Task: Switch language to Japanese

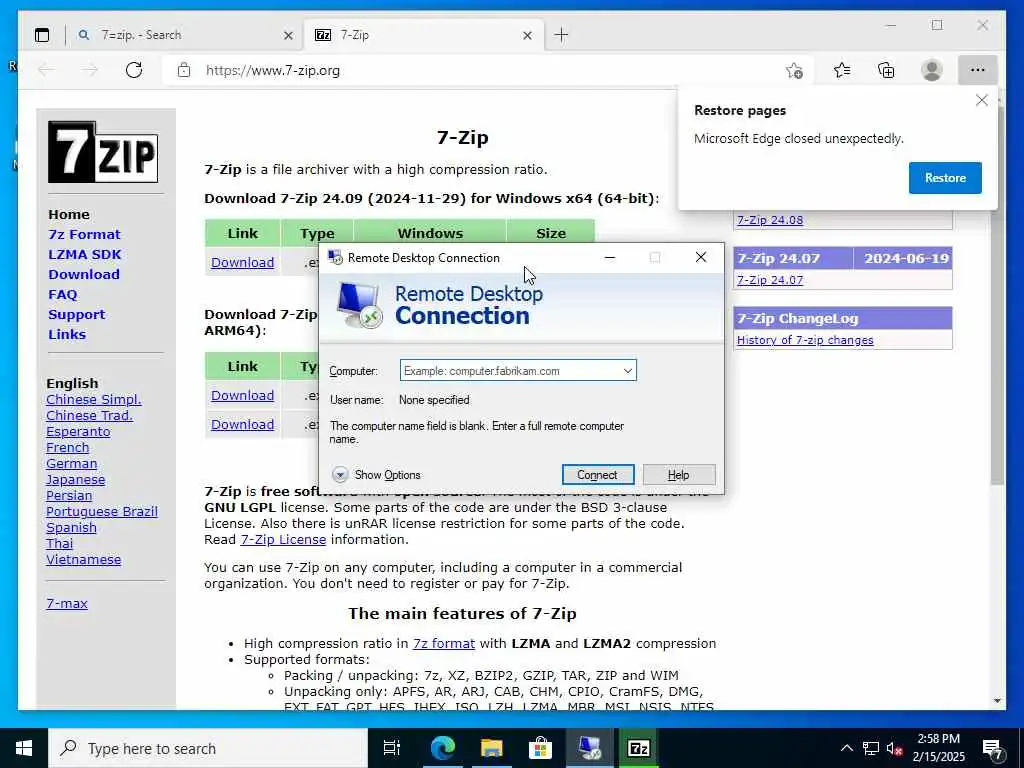Action: 75,479
